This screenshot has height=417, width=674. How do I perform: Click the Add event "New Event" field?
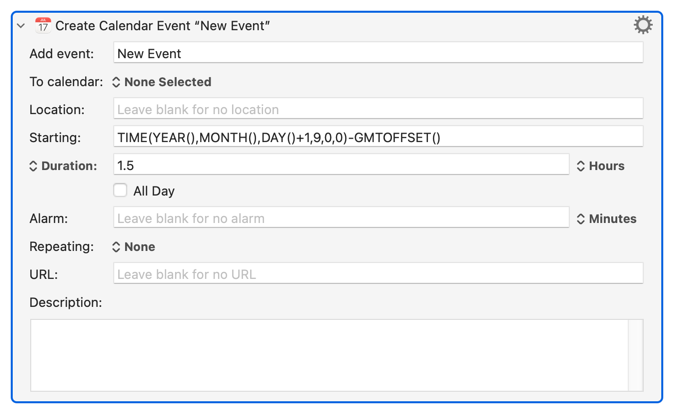pyautogui.click(x=378, y=54)
